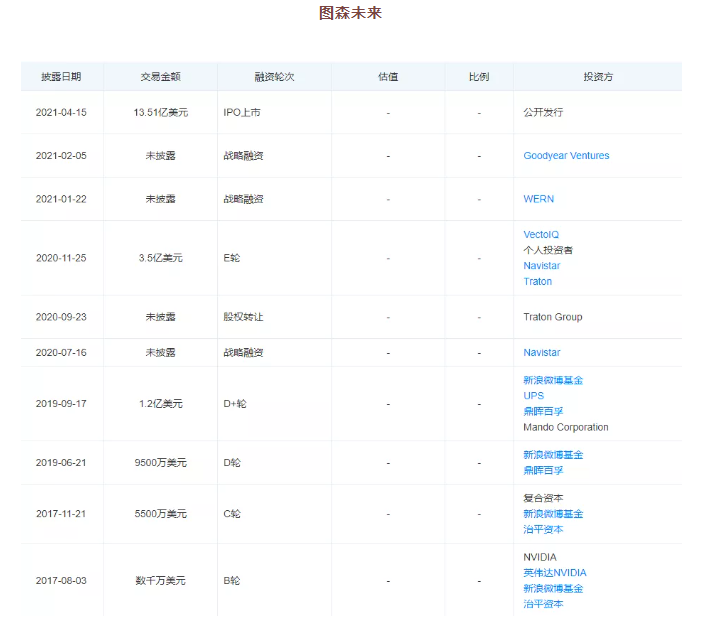Image resolution: width=716 pixels, height=639 pixels.
Task: Open Navistar link in the E轮 row
Action: [x=542, y=266]
